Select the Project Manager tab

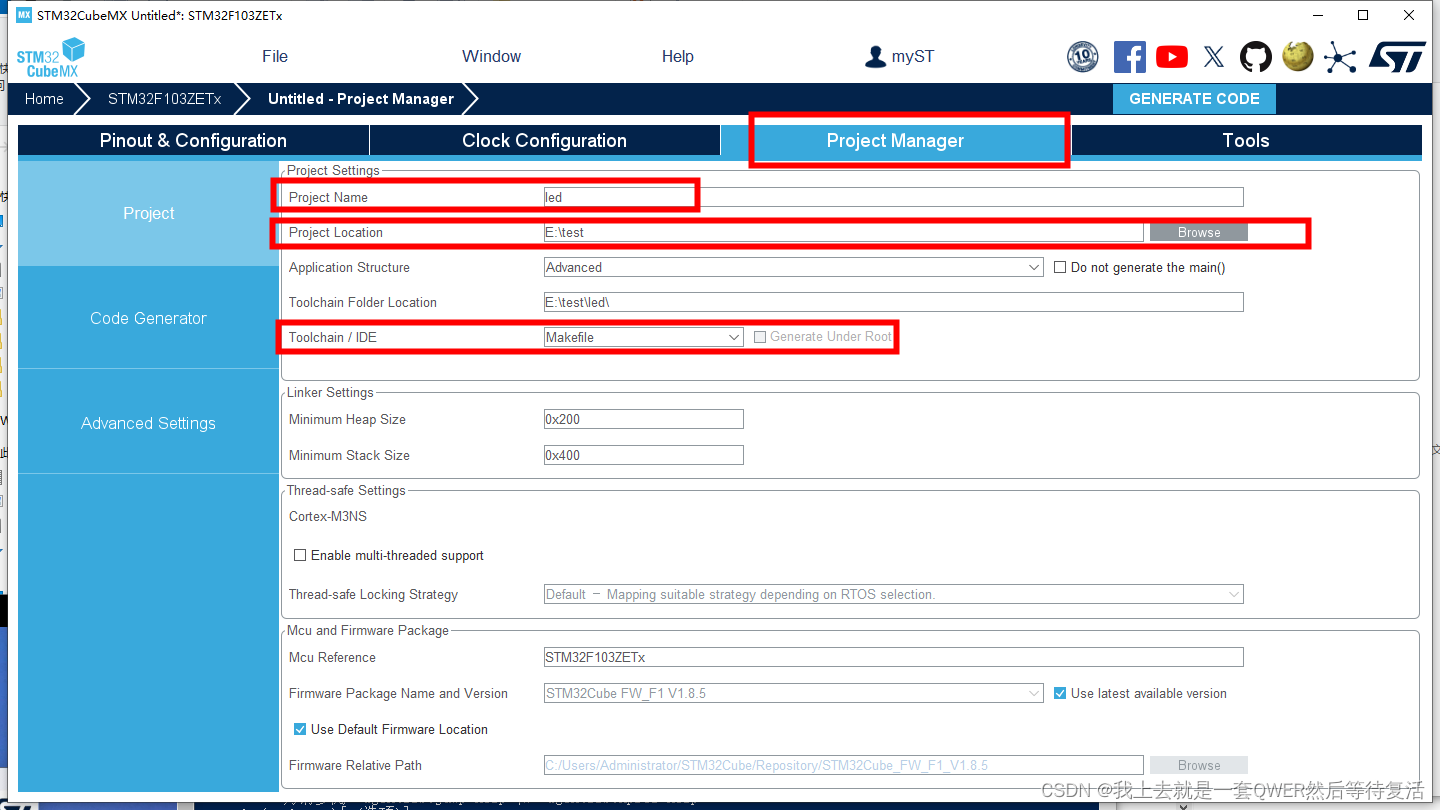click(895, 141)
